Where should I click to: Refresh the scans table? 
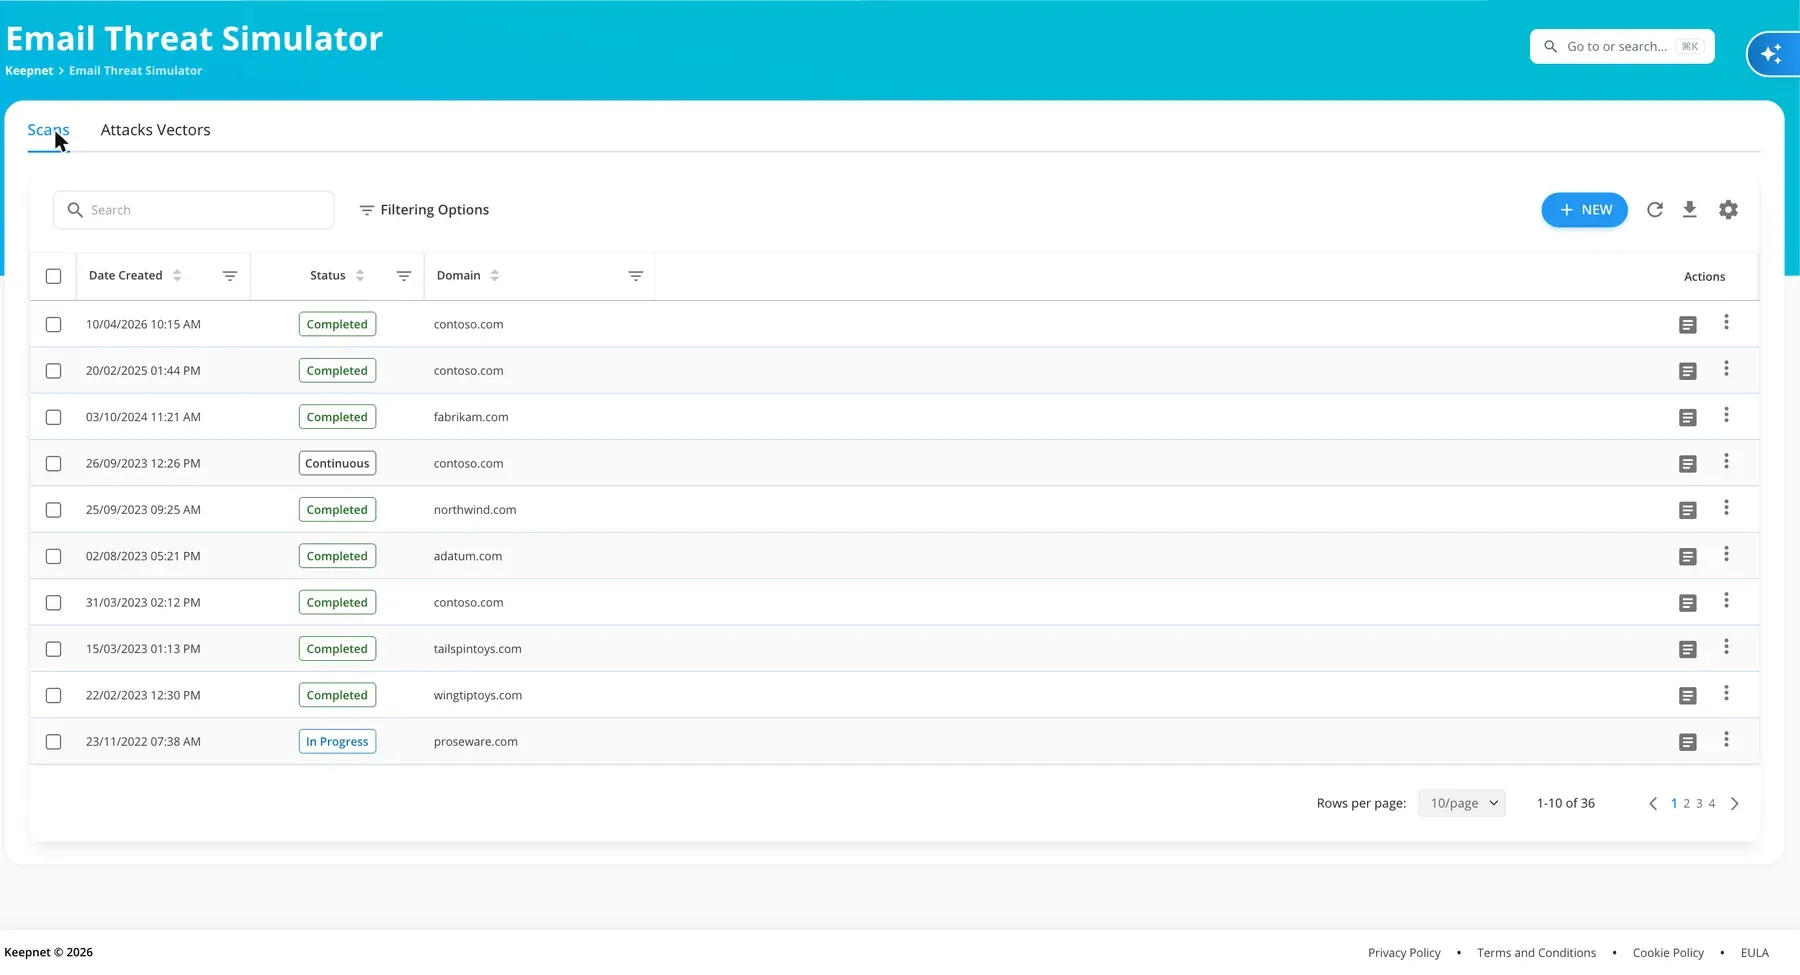coord(1655,210)
